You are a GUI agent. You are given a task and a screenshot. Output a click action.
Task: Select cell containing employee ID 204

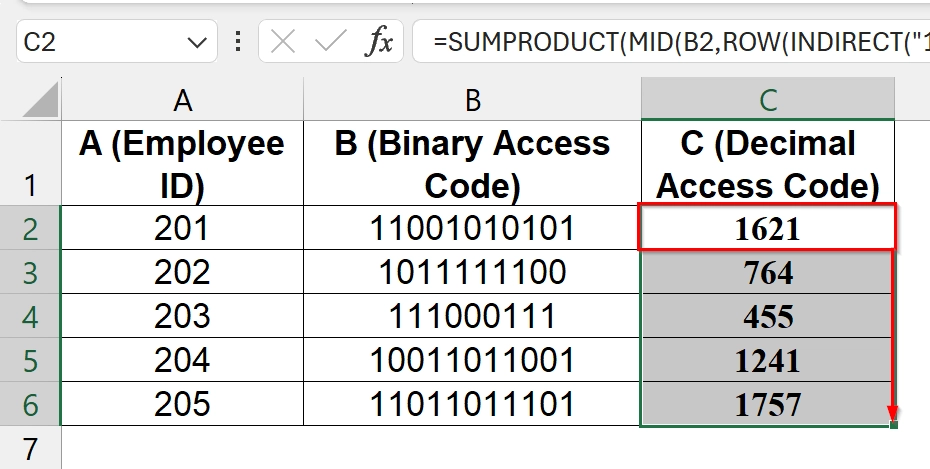(x=182, y=359)
